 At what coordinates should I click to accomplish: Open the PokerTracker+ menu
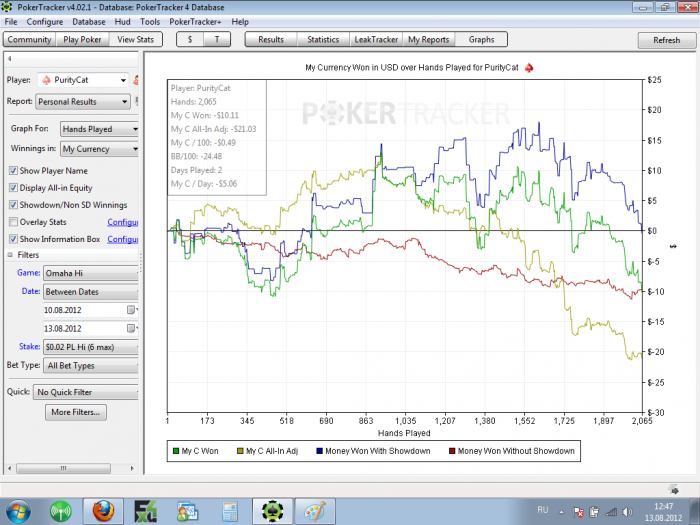(195, 22)
